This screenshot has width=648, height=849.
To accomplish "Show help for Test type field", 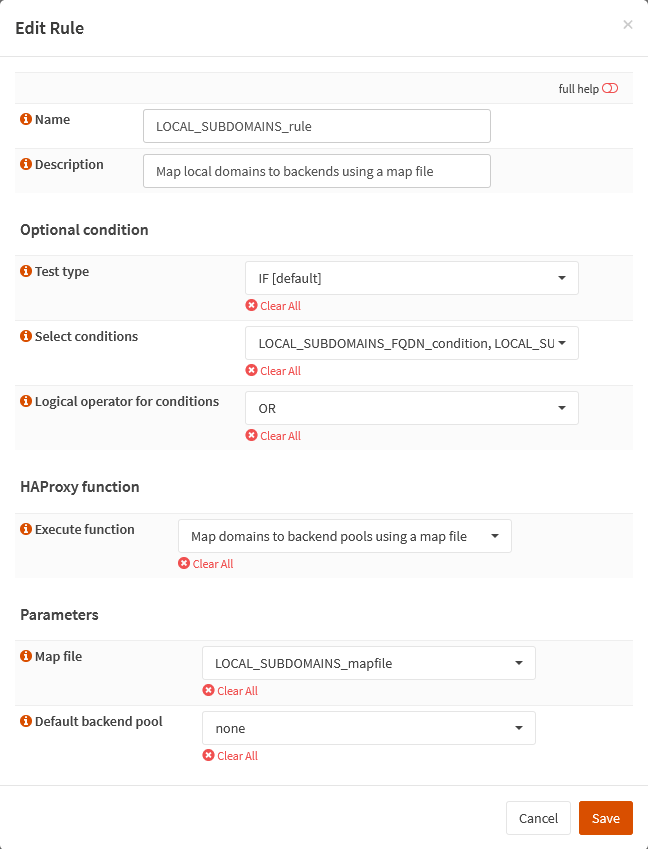I will tap(26, 272).
